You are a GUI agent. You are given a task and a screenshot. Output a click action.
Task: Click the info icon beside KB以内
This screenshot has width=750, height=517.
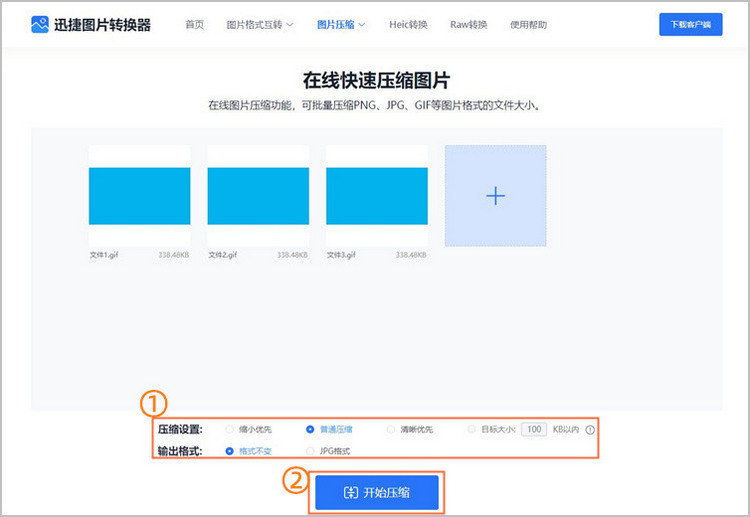[590, 429]
